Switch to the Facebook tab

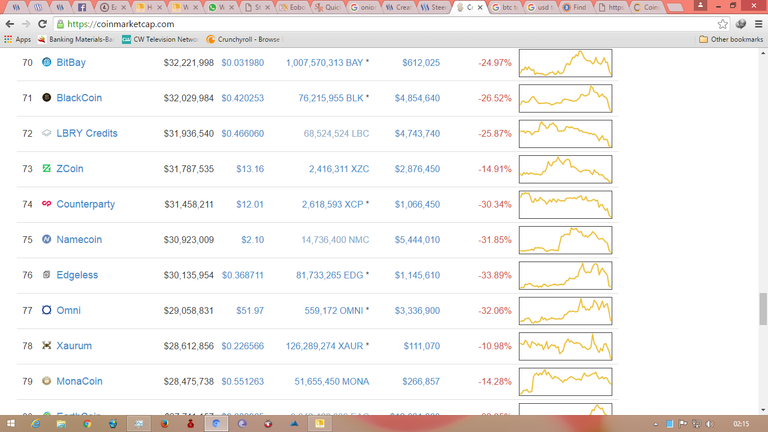coord(82,7)
